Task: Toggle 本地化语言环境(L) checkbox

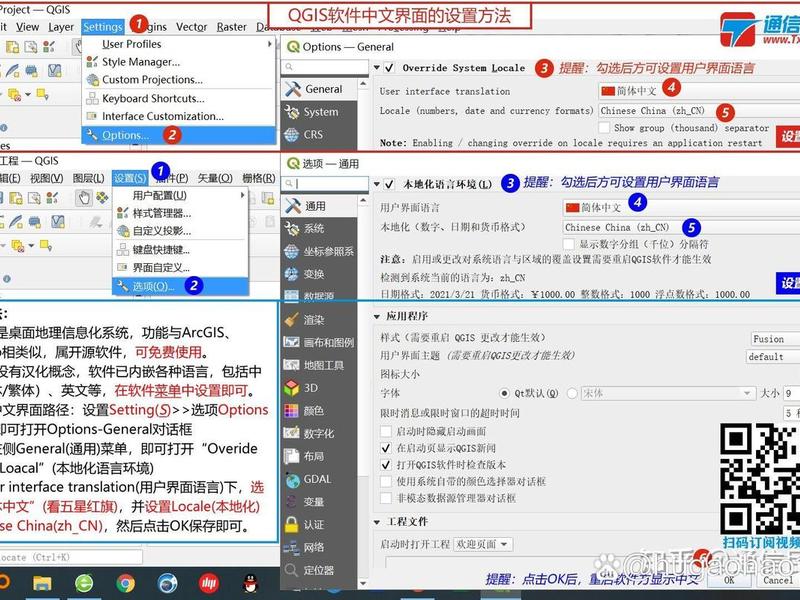Action: pyautogui.click(x=389, y=184)
